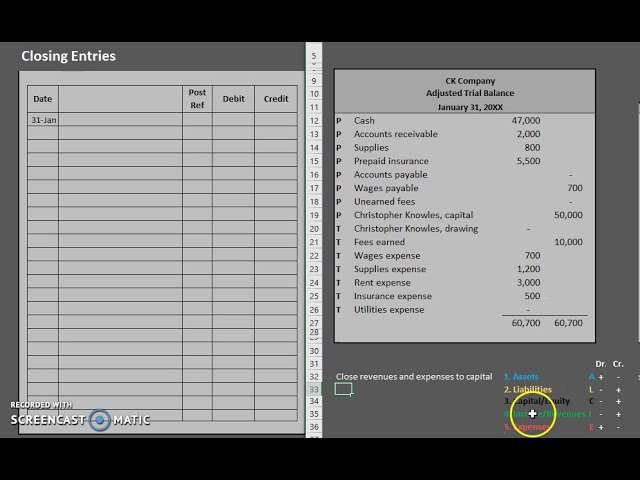640x480 pixels.
Task: Click the Insurance expense value 500
Action: 532,296
